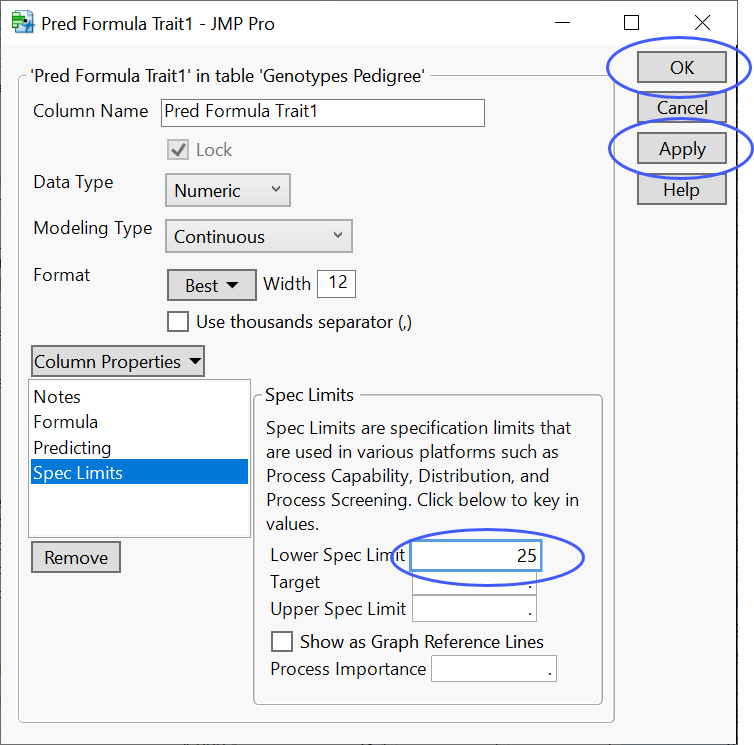The height and width of the screenshot is (745, 754).
Task: Click the Apply button
Action: (682, 149)
